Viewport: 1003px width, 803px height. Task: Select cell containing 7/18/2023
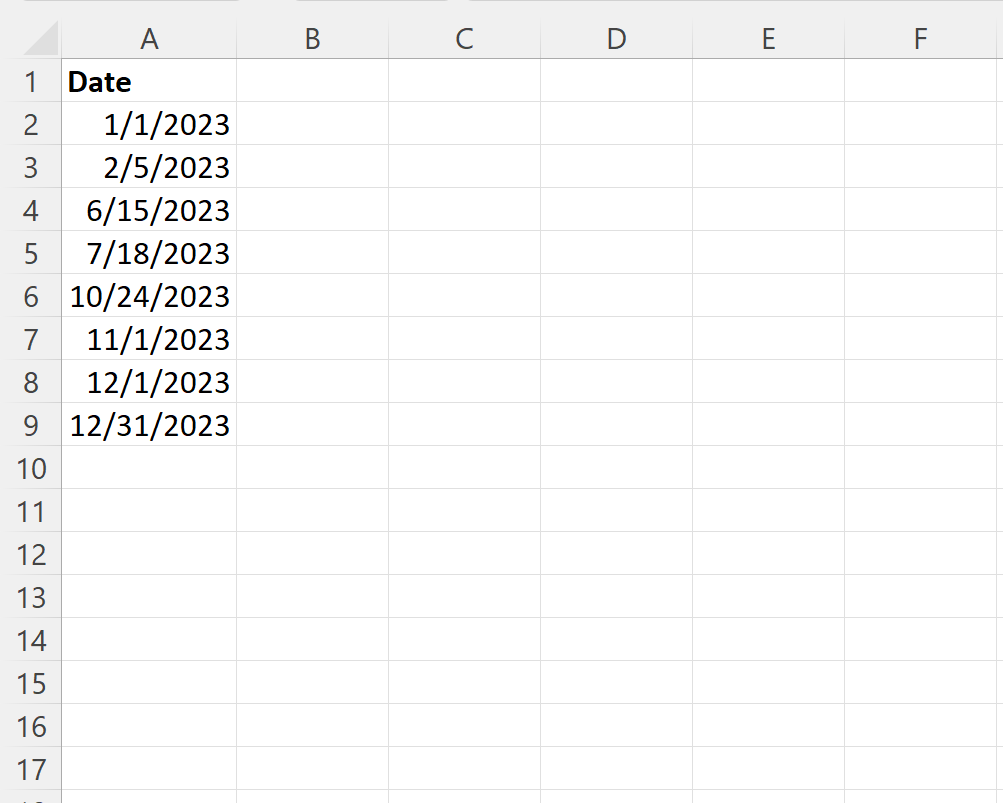point(149,253)
